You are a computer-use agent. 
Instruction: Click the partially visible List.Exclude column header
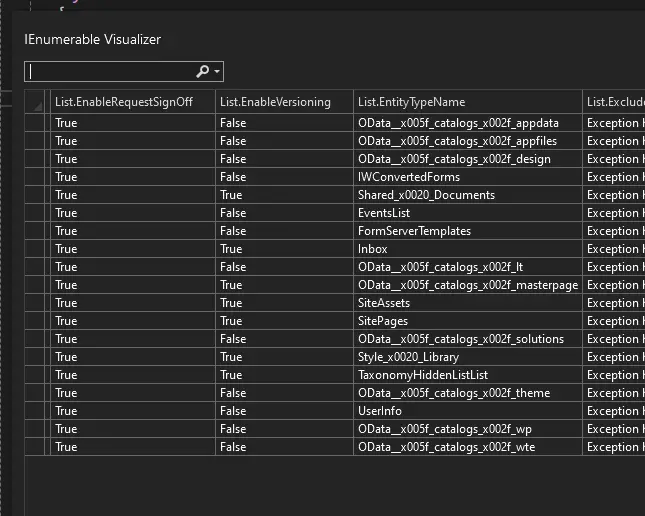613,102
